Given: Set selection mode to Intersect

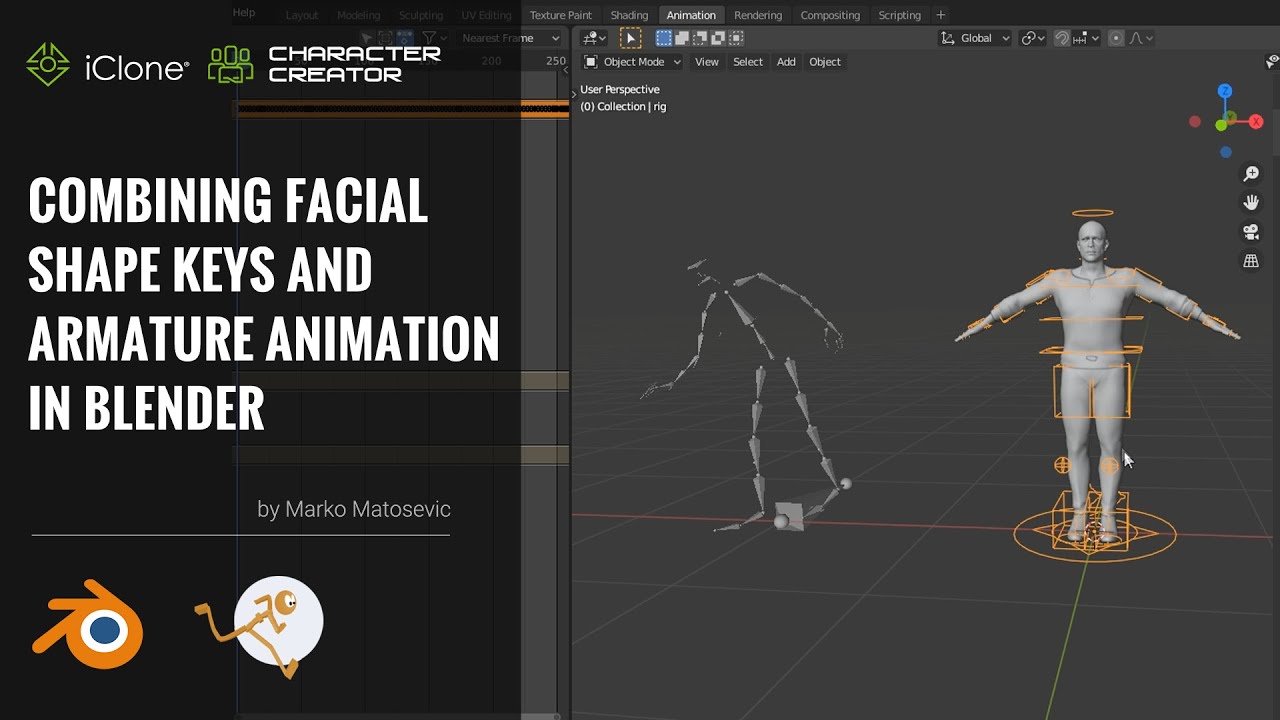Looking at the screenshot, I should tap(736, 38).
